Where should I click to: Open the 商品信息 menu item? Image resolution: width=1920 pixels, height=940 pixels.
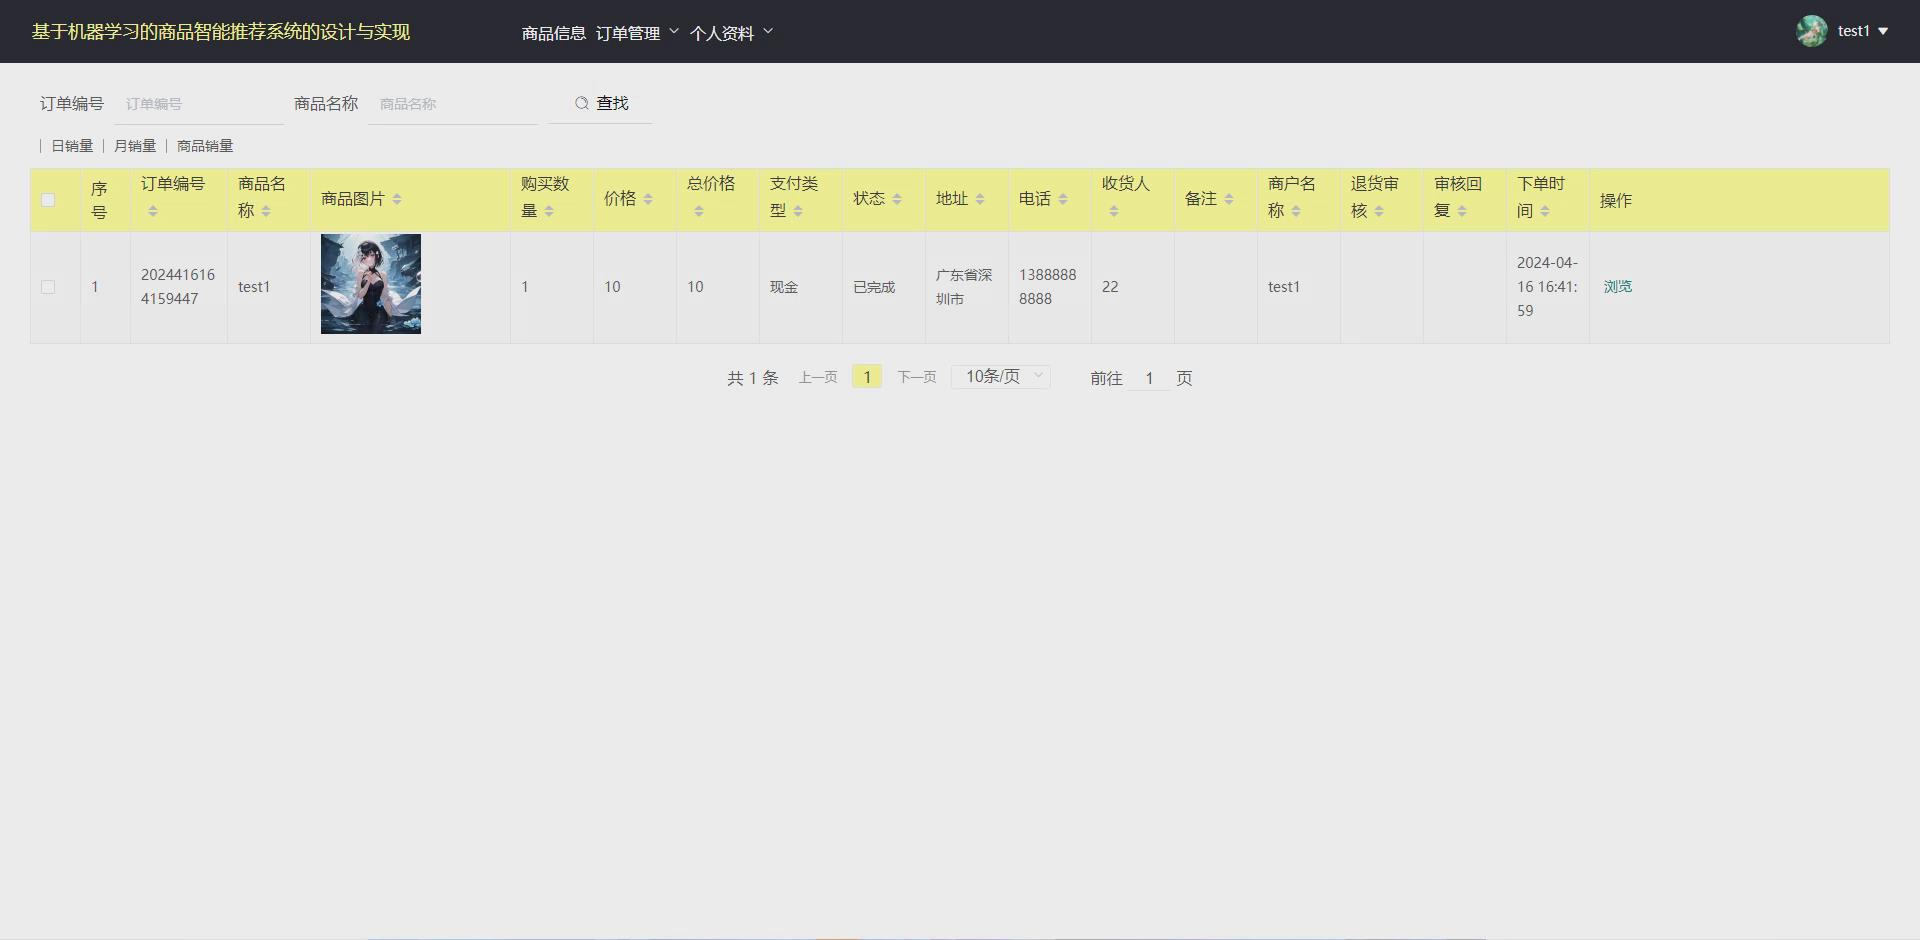[x=554, y=33]
